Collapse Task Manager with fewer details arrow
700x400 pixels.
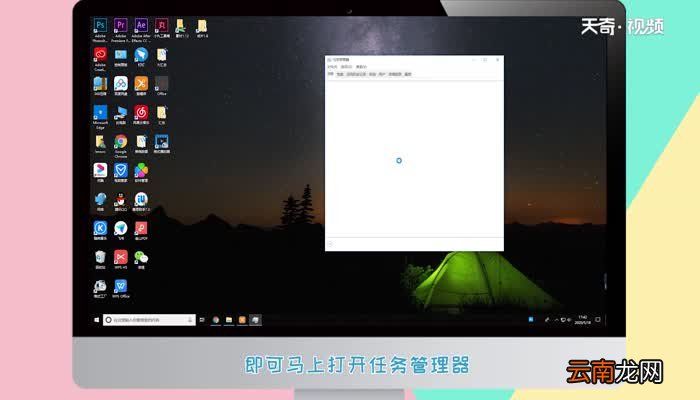coord(330,244)
